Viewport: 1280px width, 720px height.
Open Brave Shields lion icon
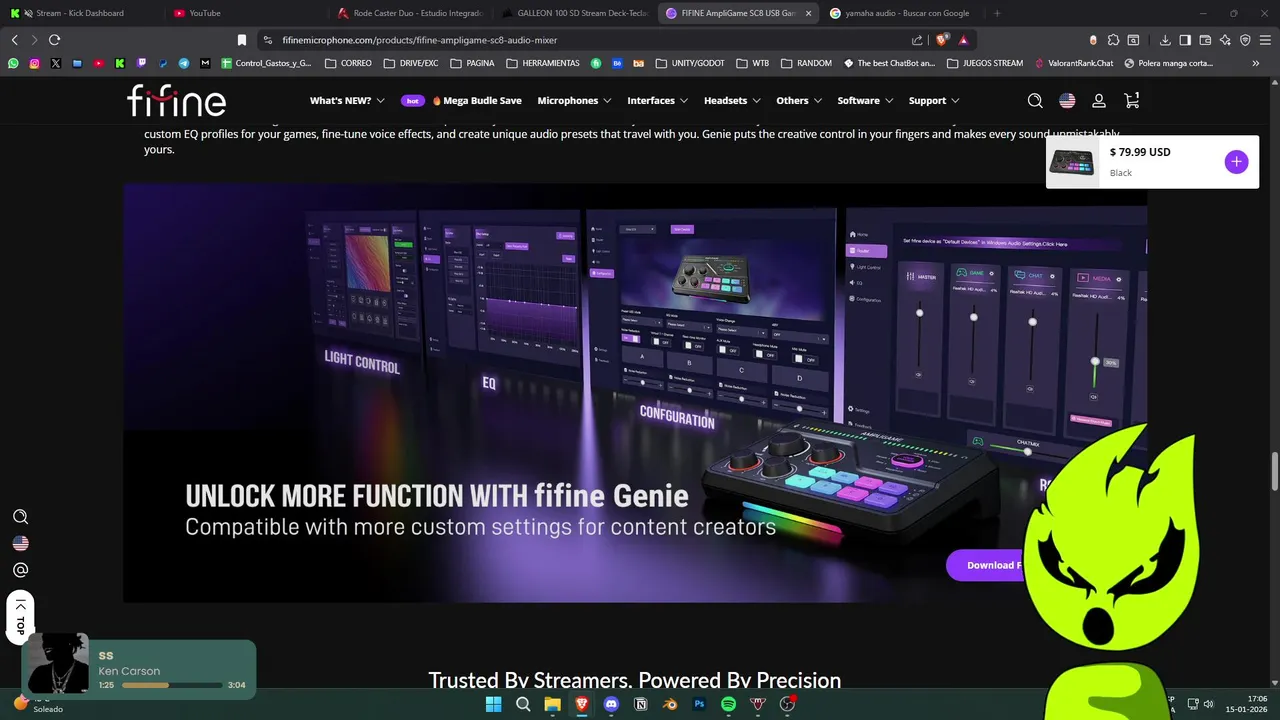pos(941,40)
